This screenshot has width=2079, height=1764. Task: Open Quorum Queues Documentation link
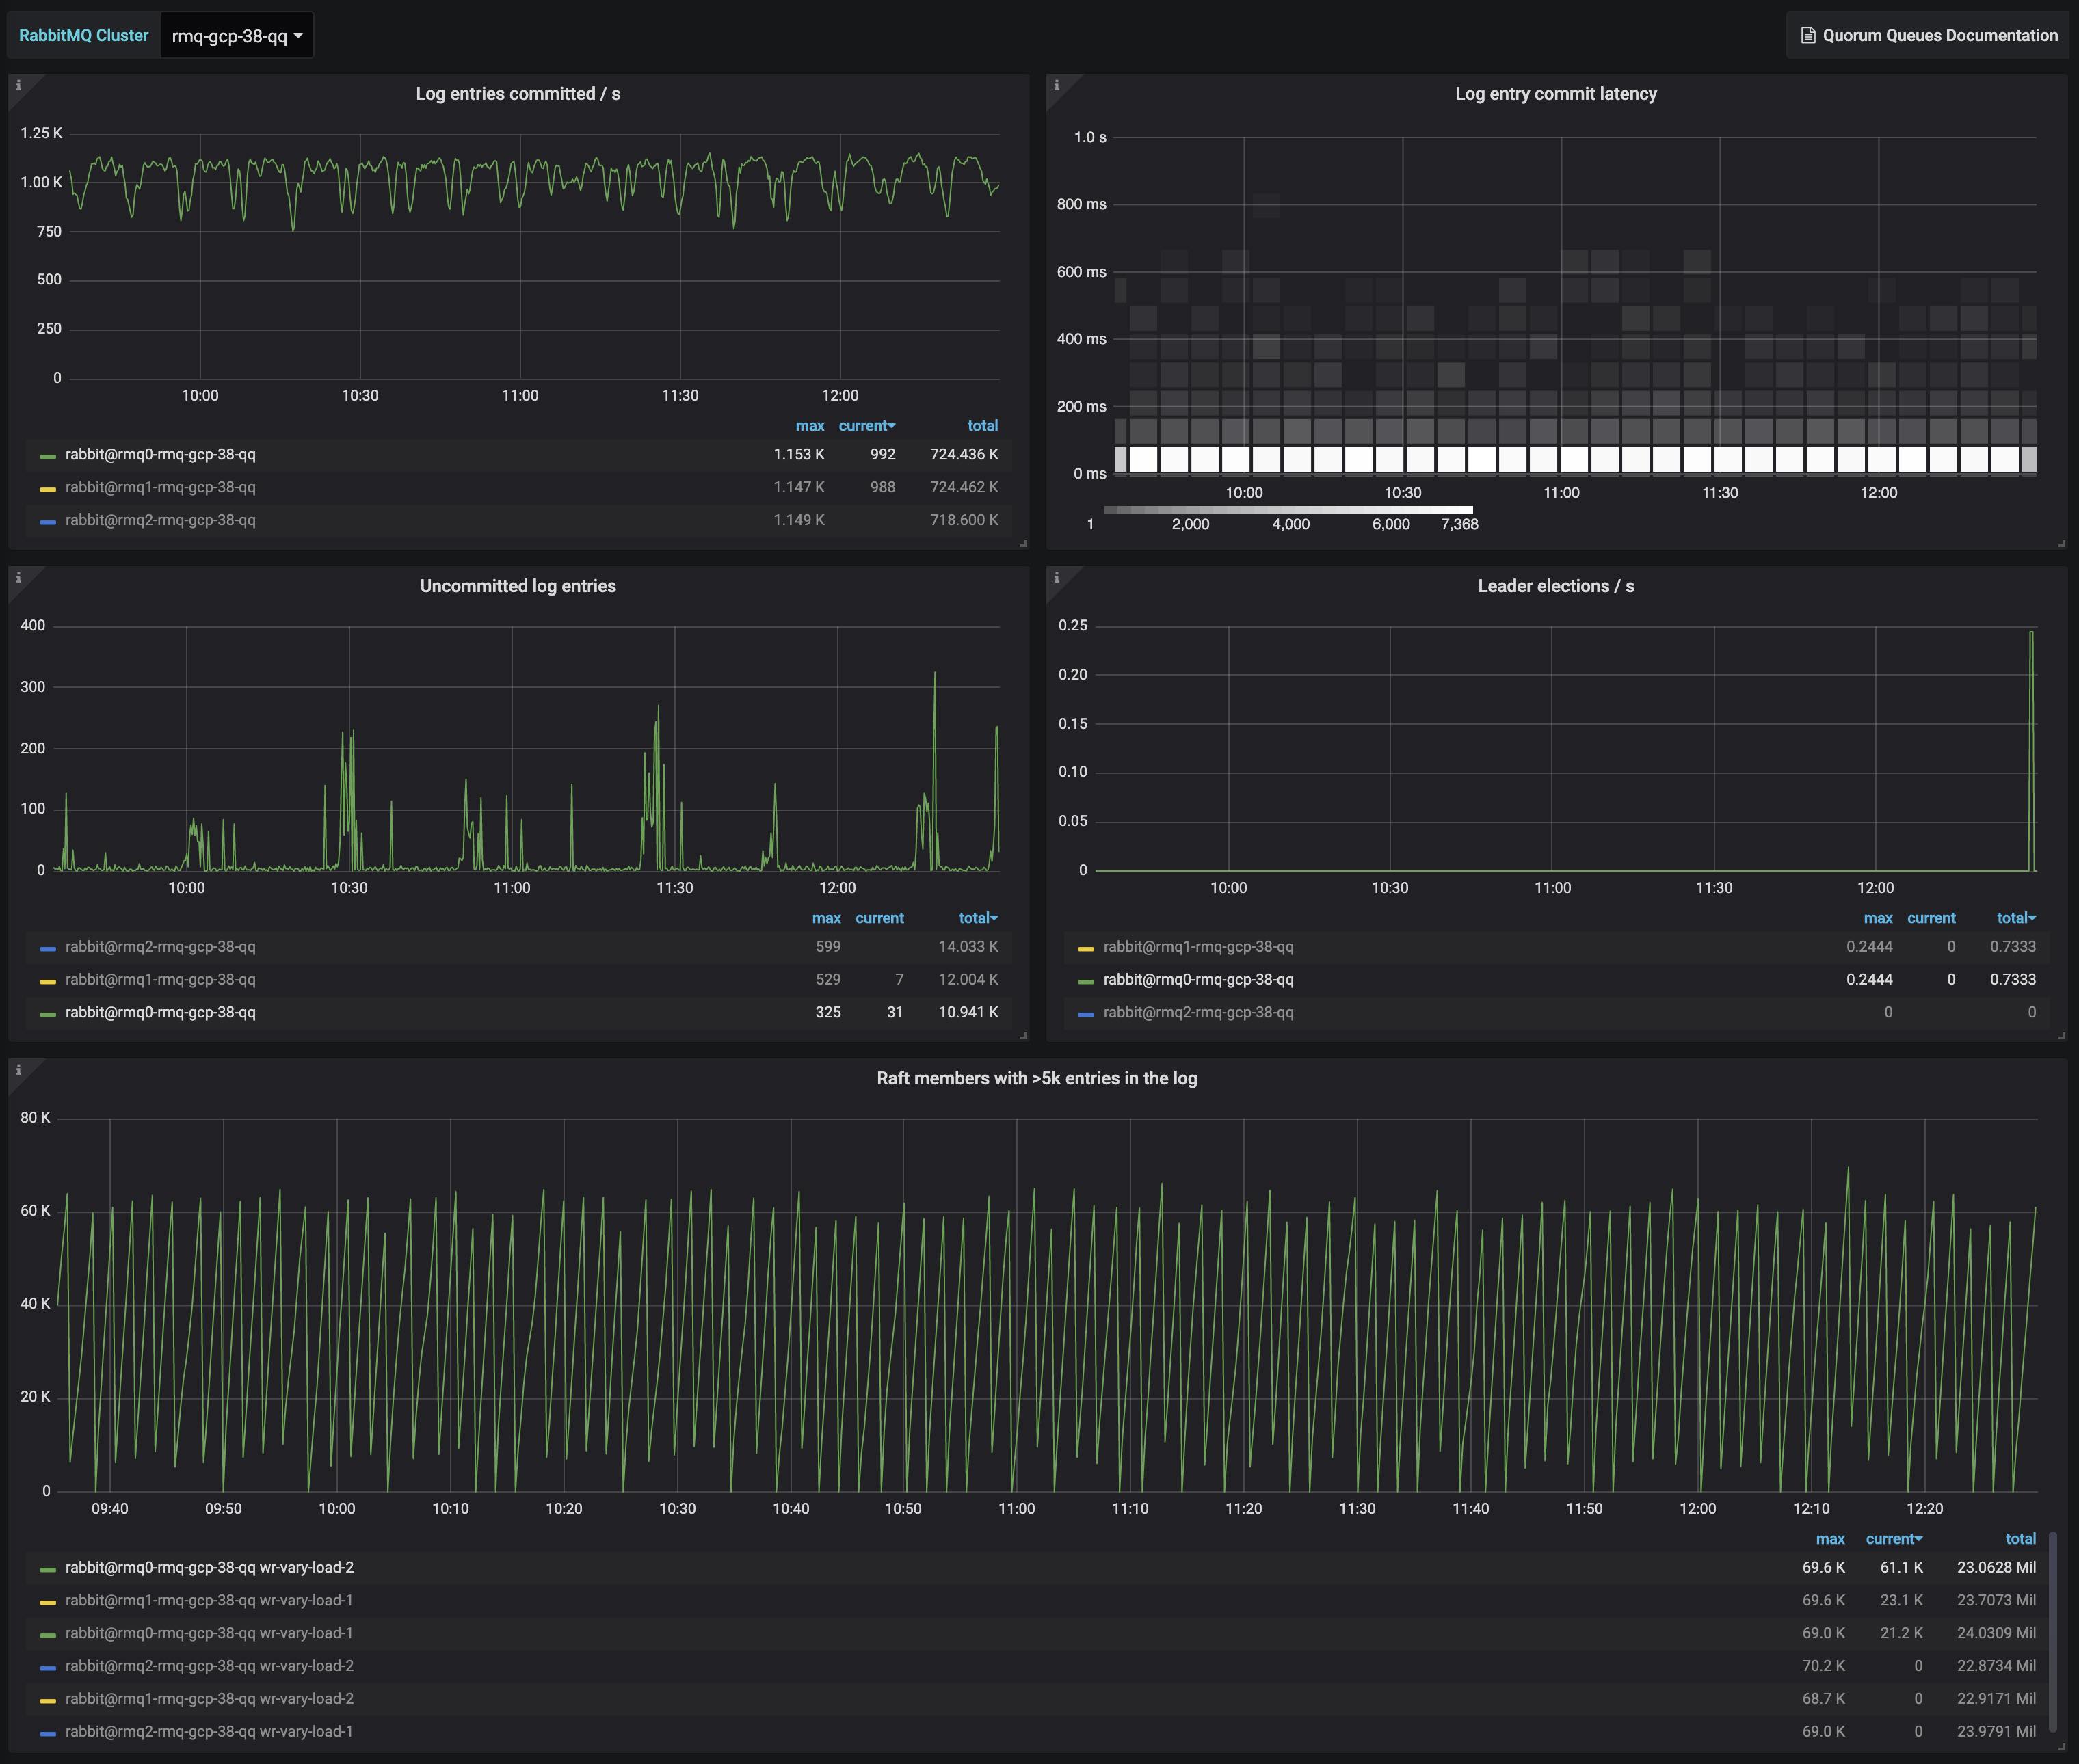(x=1939, y=36)
